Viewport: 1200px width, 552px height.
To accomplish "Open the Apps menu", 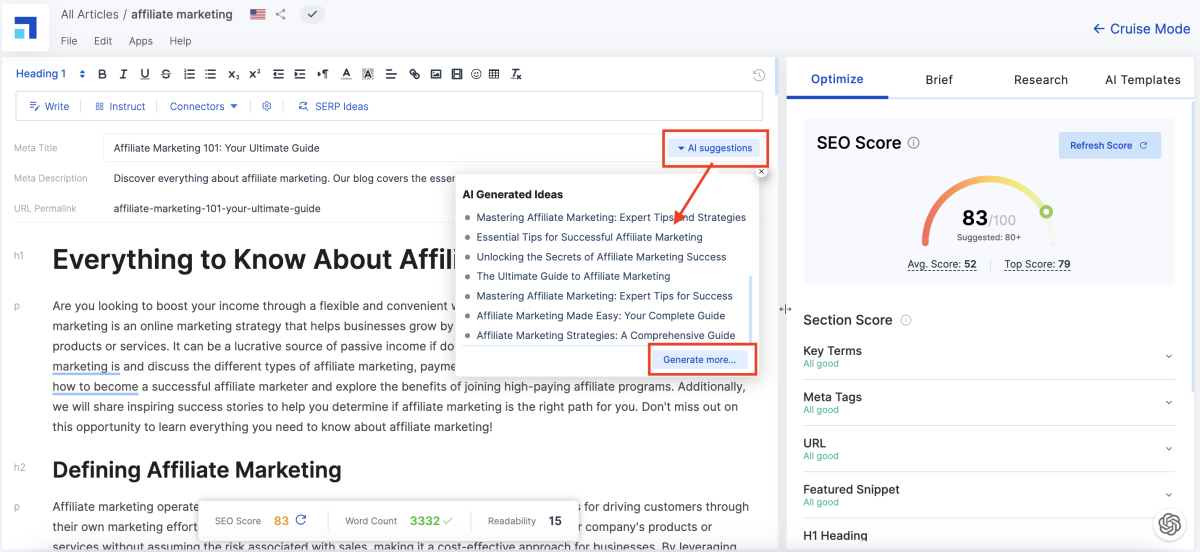I will (x=141, y=41).
